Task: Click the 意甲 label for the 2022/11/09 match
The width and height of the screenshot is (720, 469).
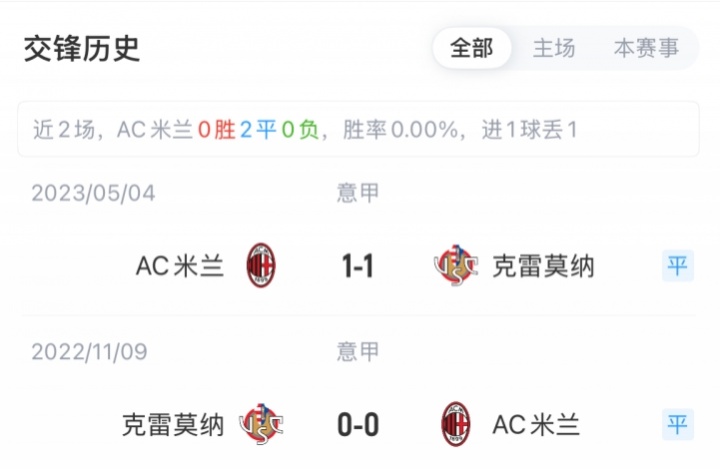Action: click(x=358, y=352)
